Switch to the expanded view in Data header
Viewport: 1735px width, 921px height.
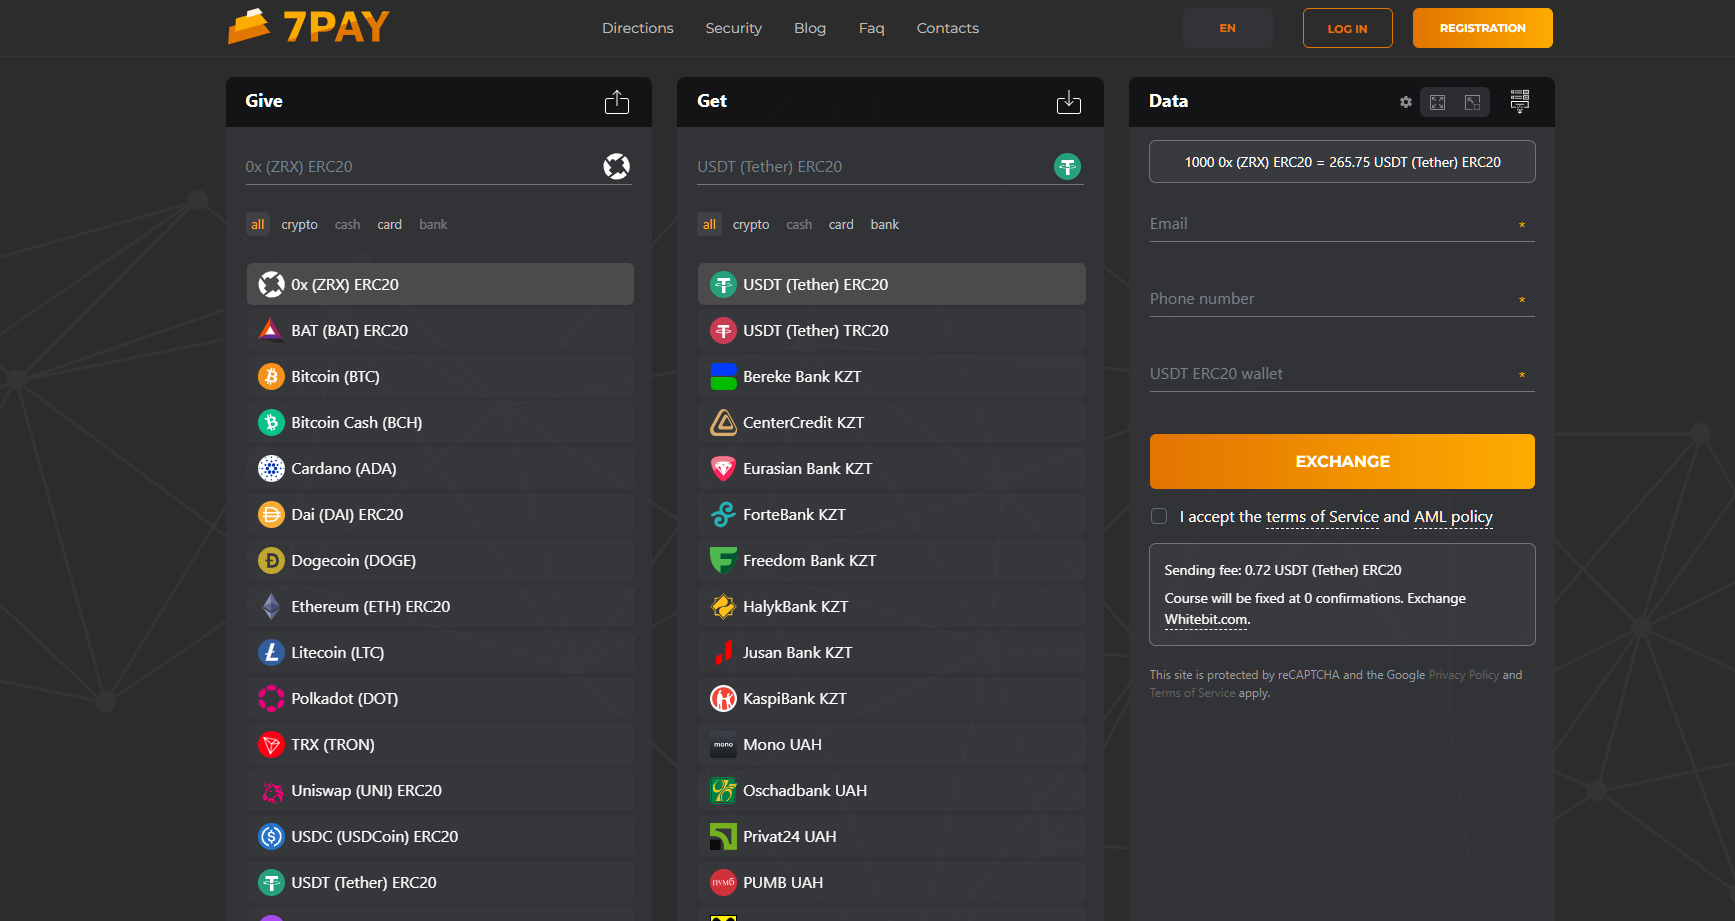pyautogui.click(x=1438, y=102)
